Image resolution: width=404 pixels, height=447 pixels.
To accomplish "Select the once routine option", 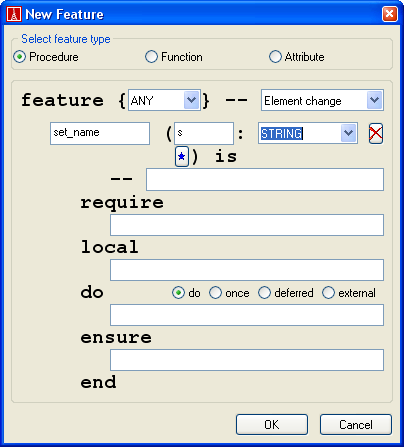I will coord(215,293).
